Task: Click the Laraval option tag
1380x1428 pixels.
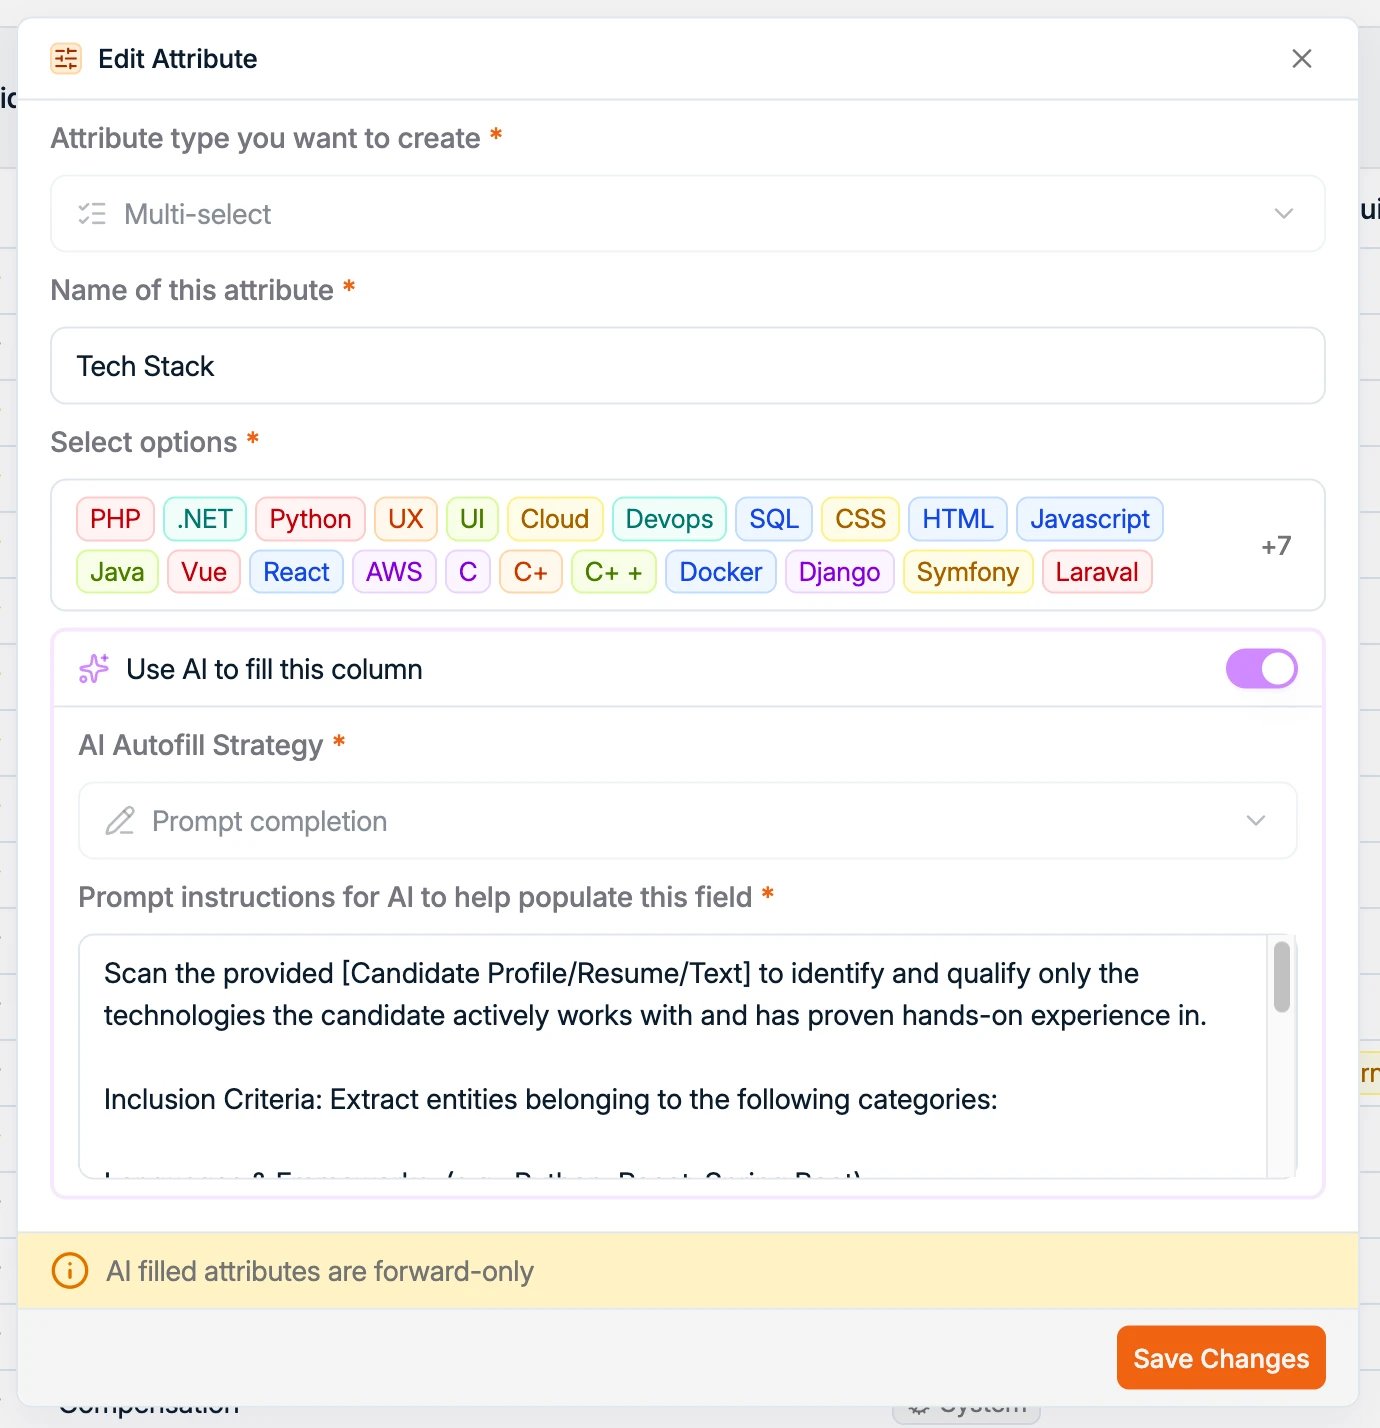Action: 1097,572
